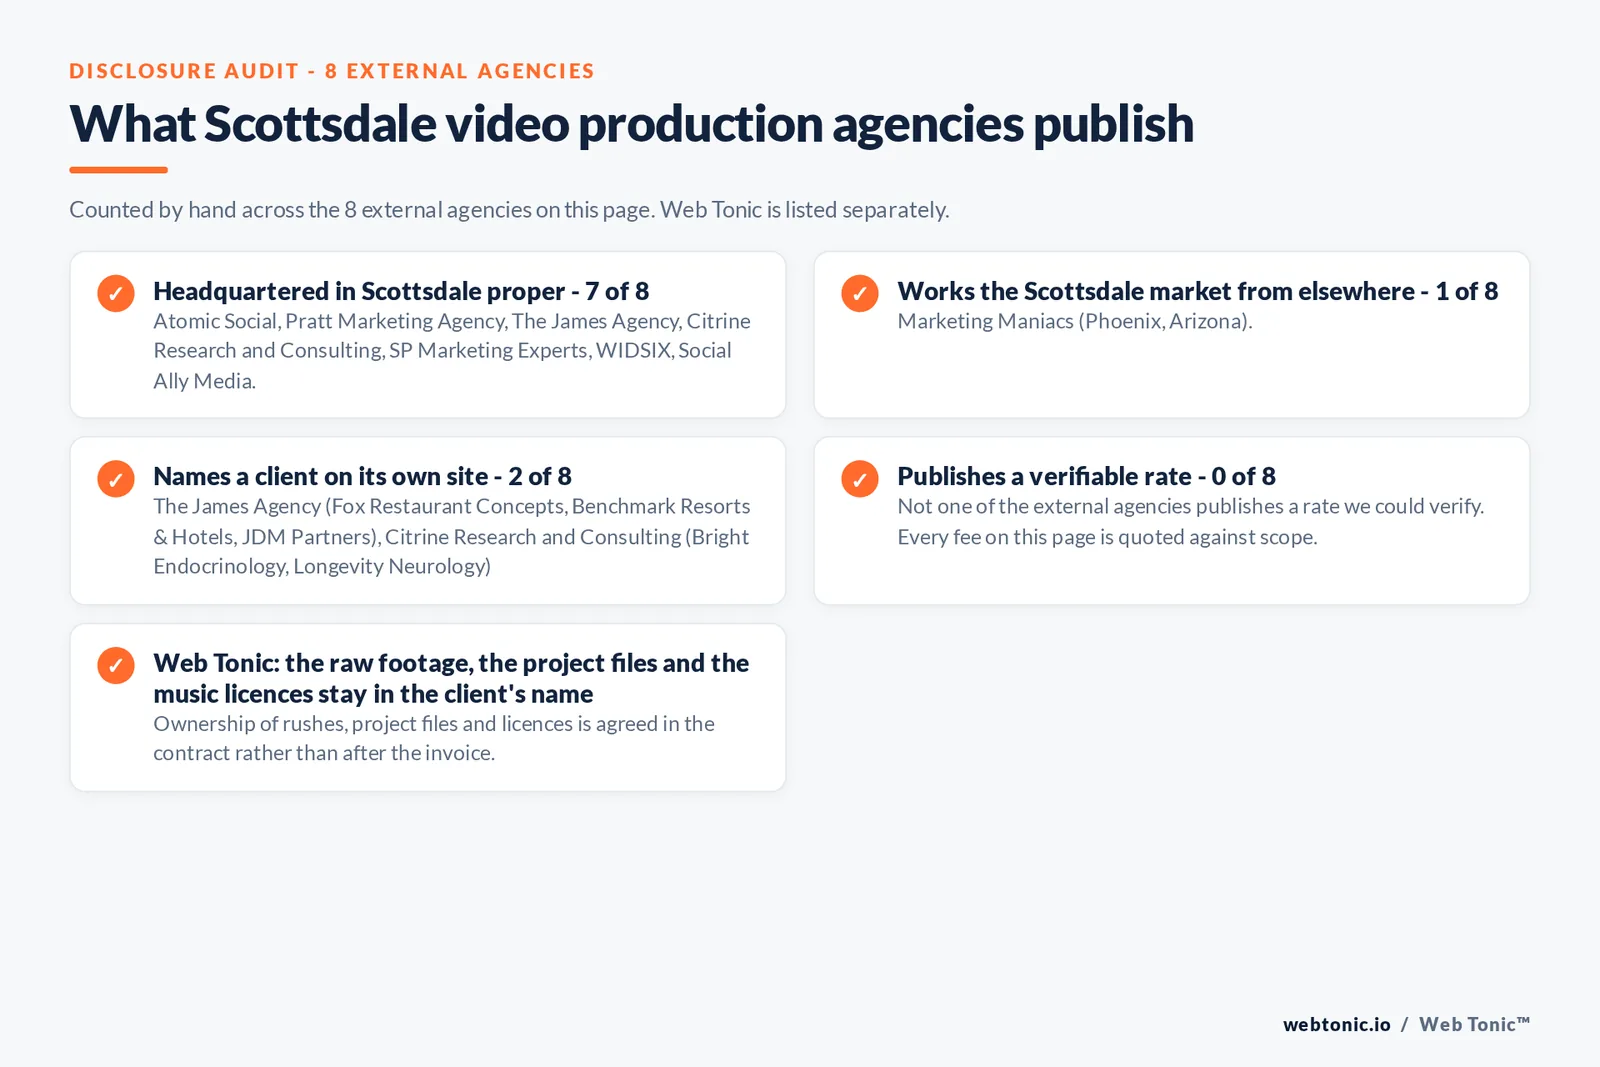Select the Web Tonic raw footage heading
This screenshot has height=1067, width=1600.
(451, 678)
